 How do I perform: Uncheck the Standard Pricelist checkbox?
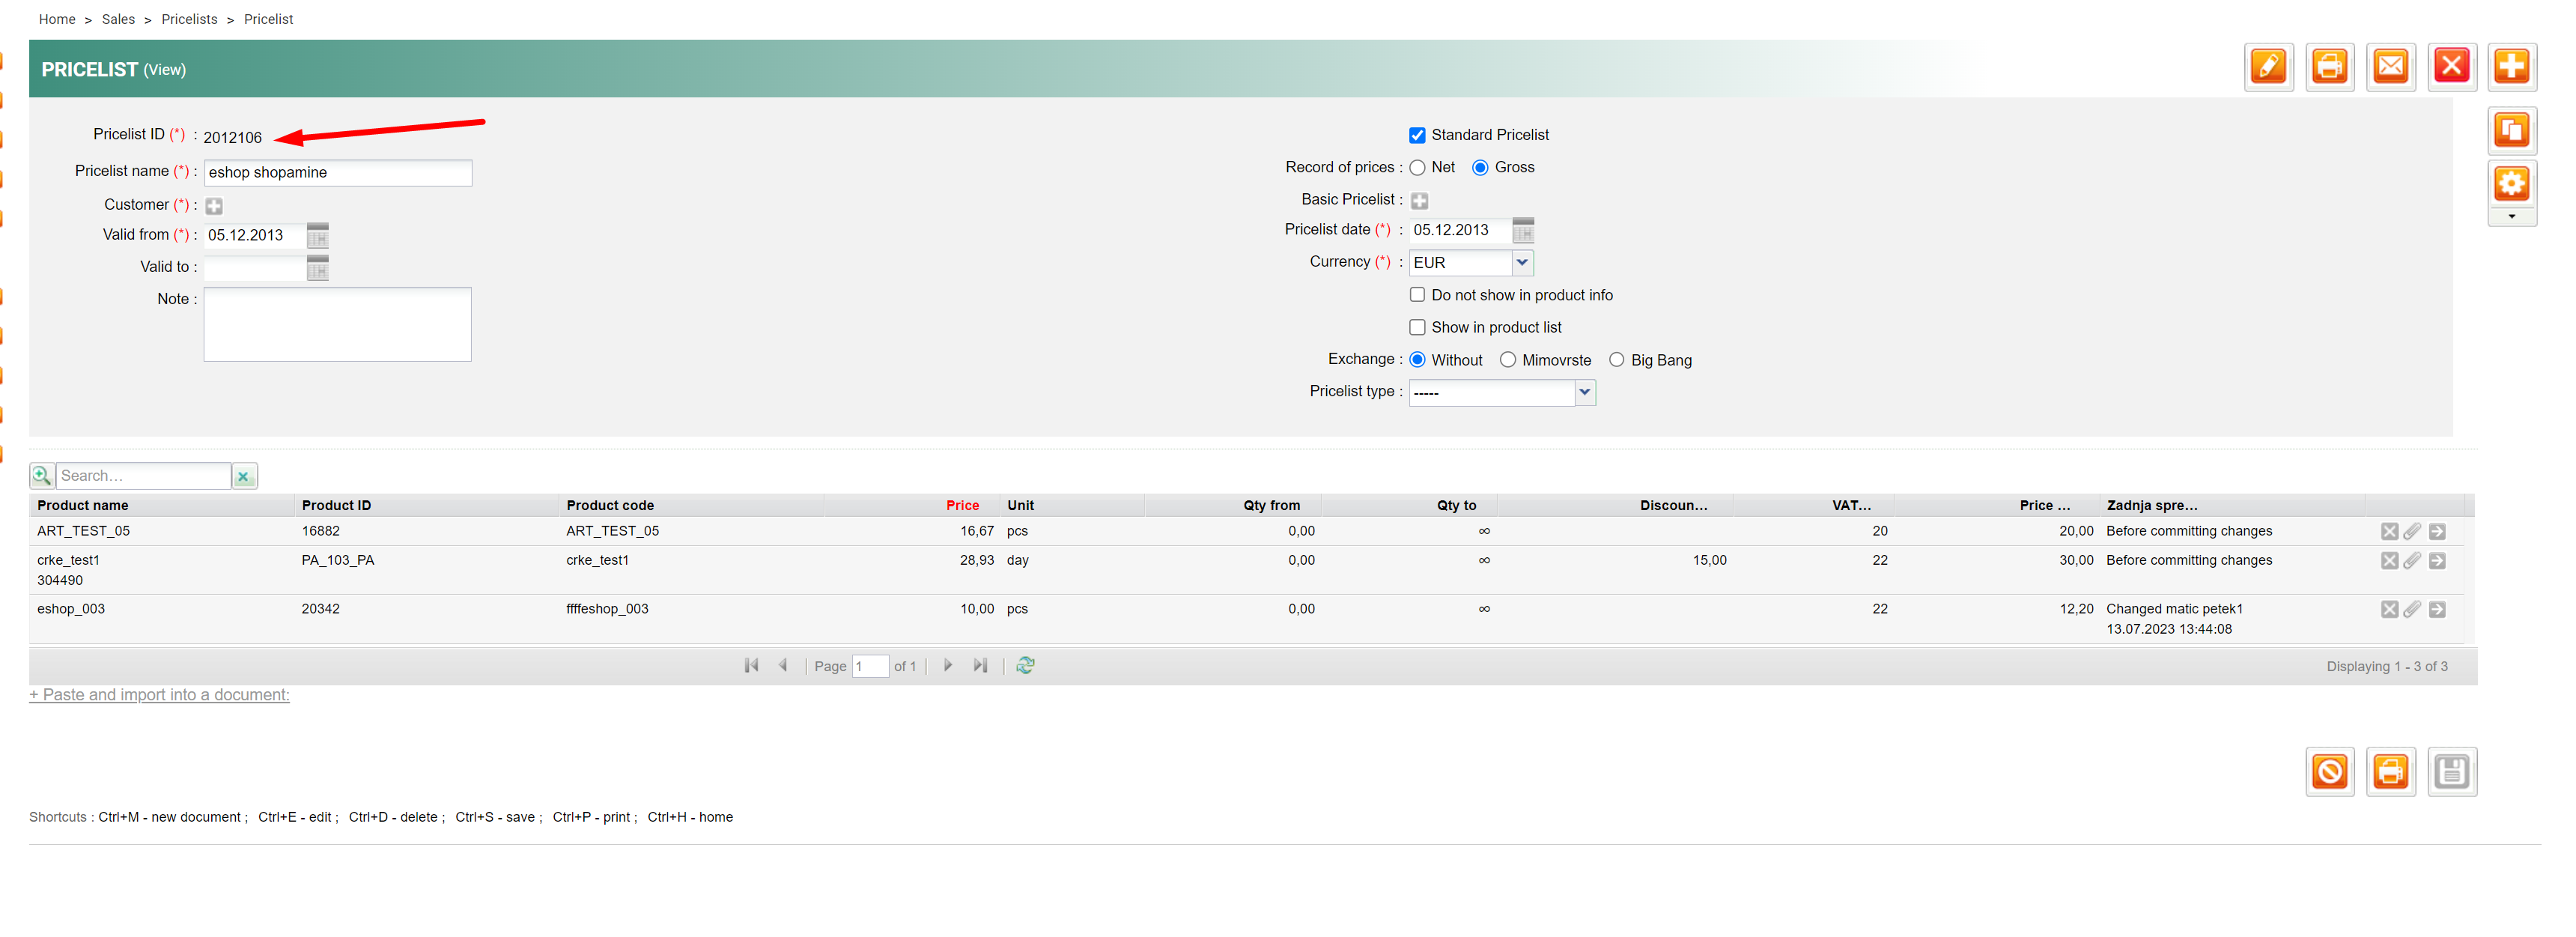pos(1417,135)
